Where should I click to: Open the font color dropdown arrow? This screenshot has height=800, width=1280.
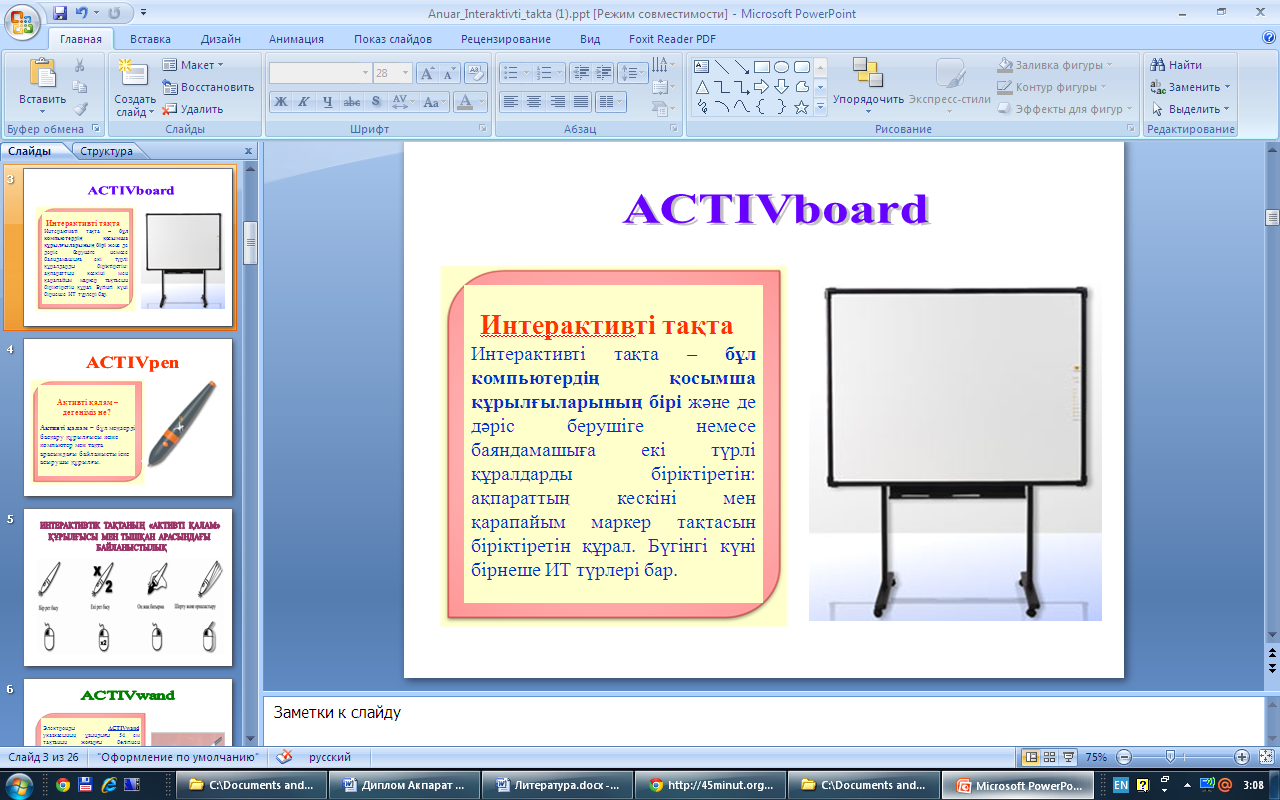(x=481, y=102)
